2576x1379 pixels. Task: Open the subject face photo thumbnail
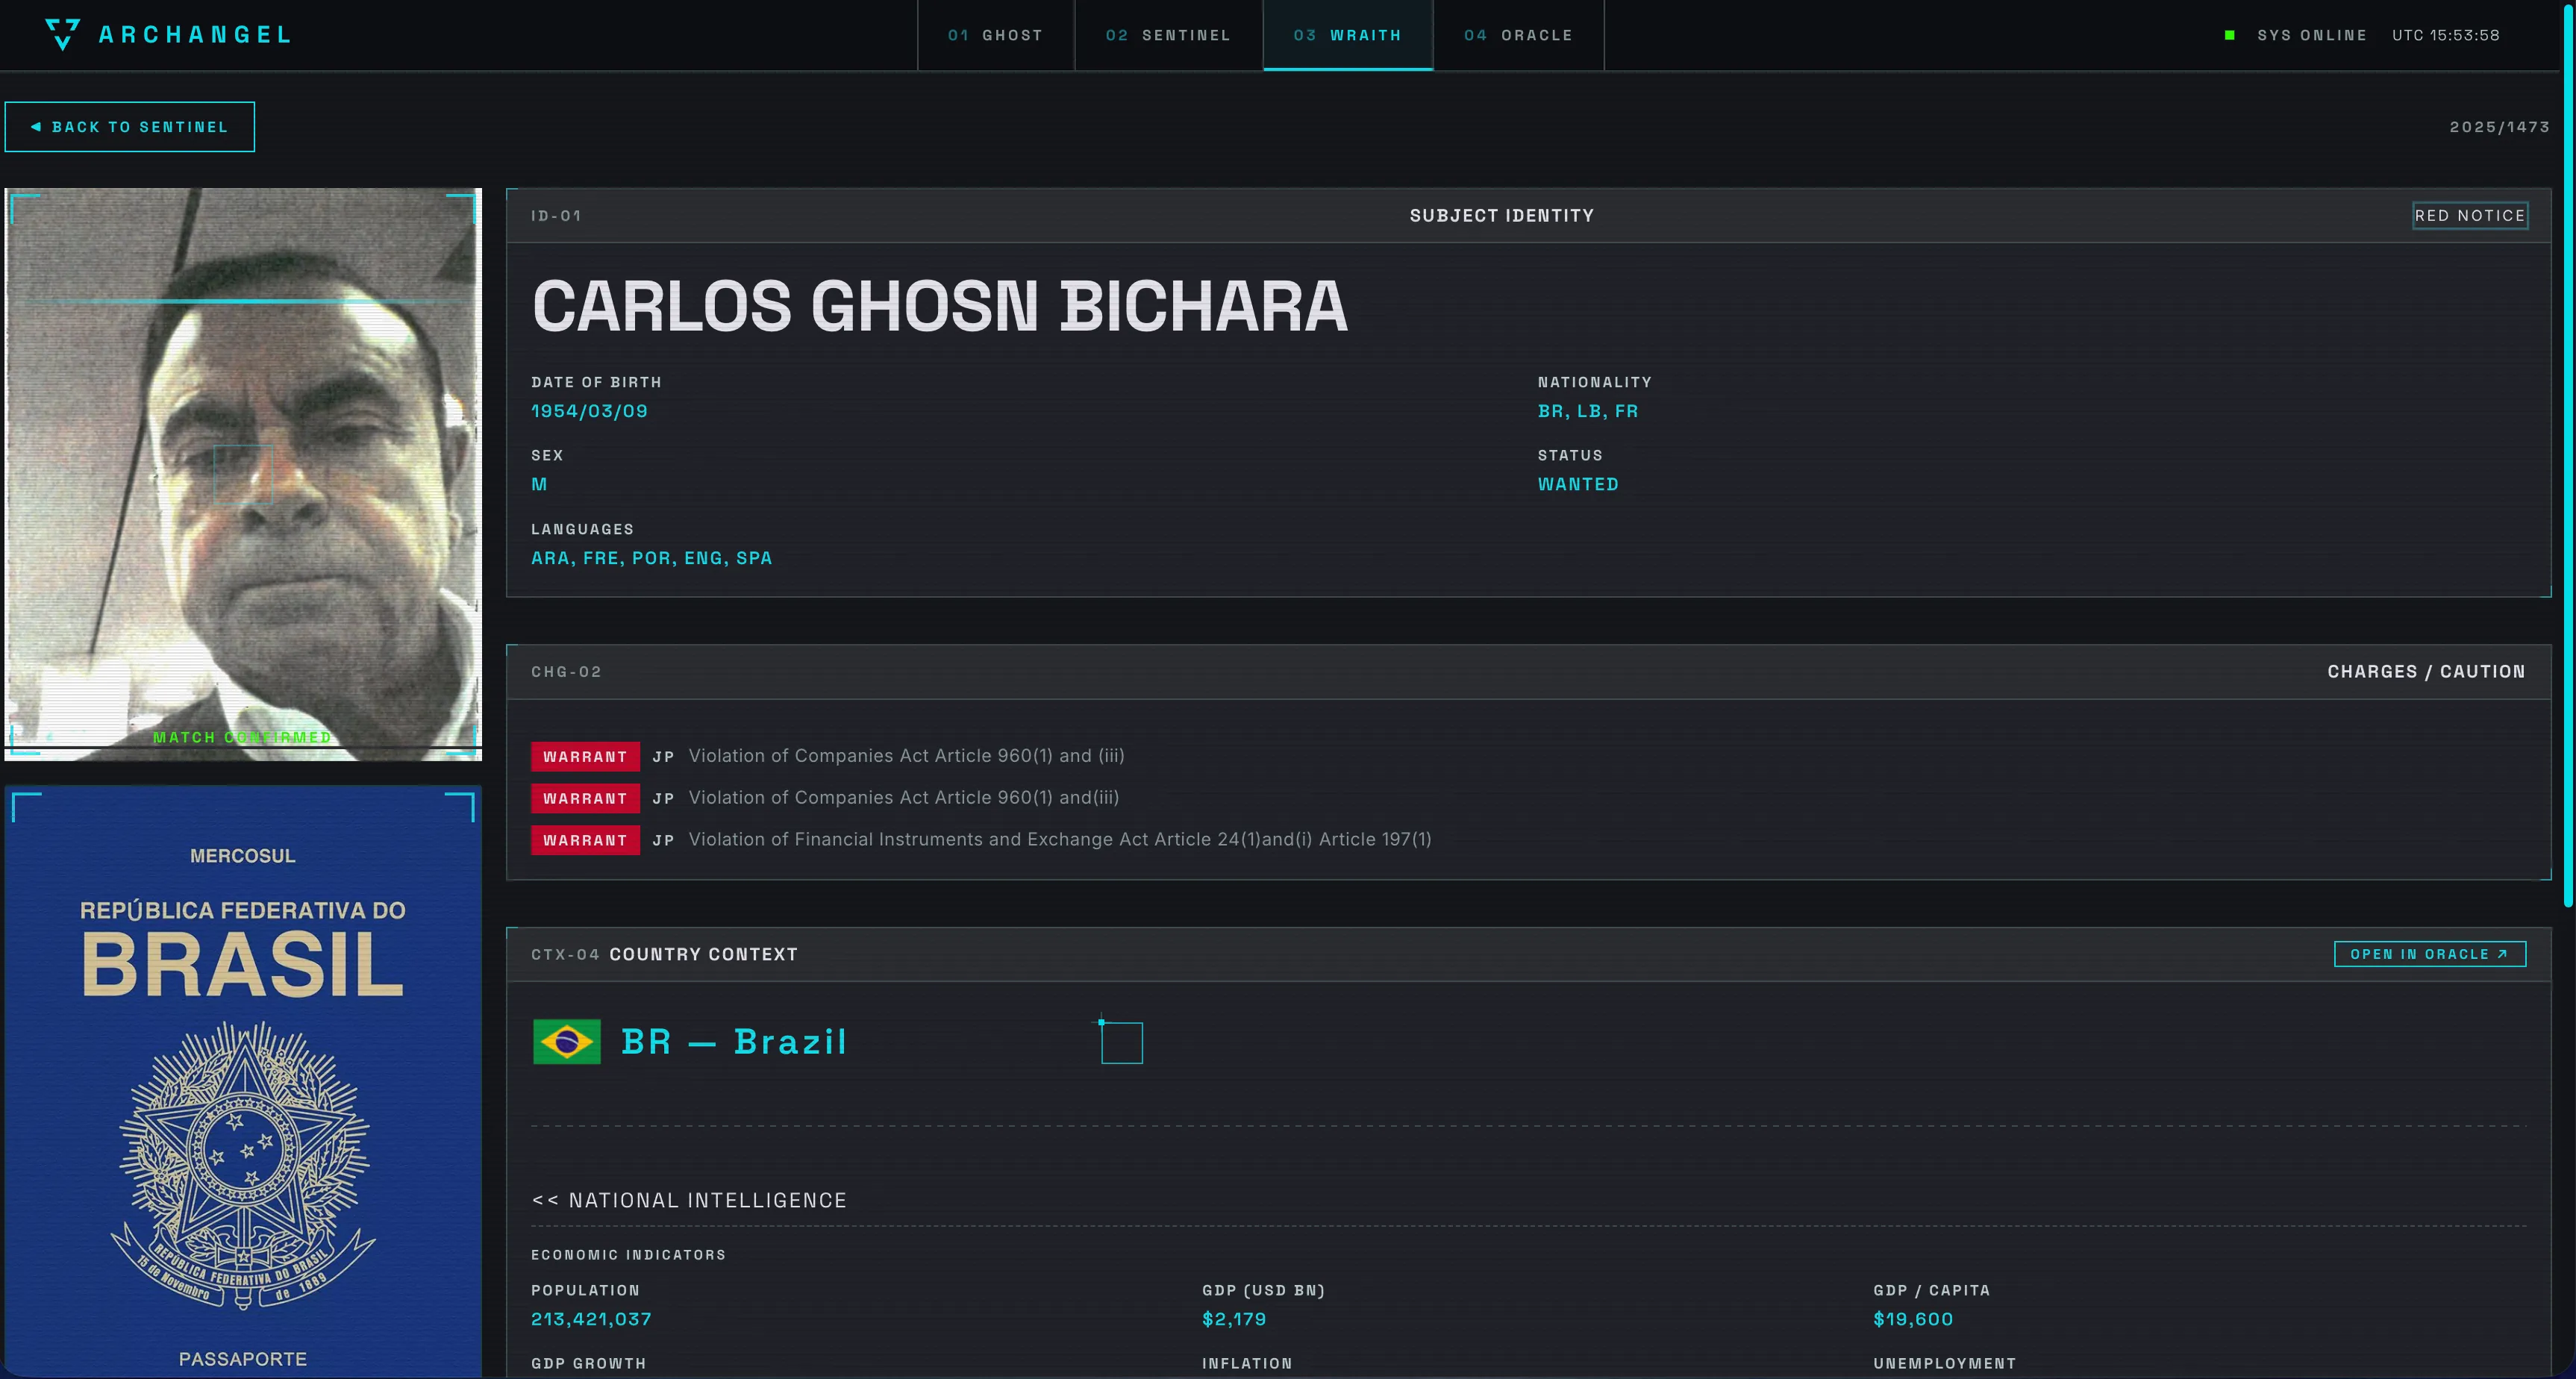click(243, 474)
